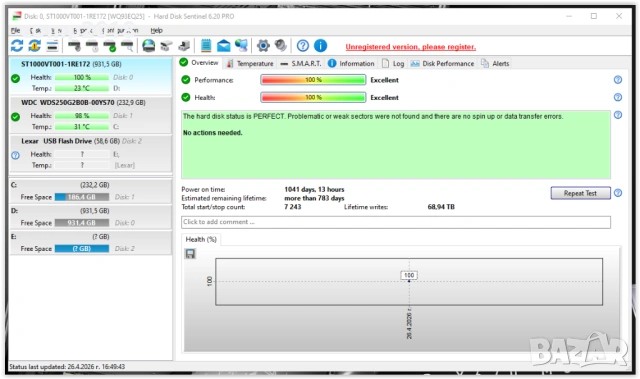Switch to the Temperature tab

pyautogui.click(x=250, y=64)
